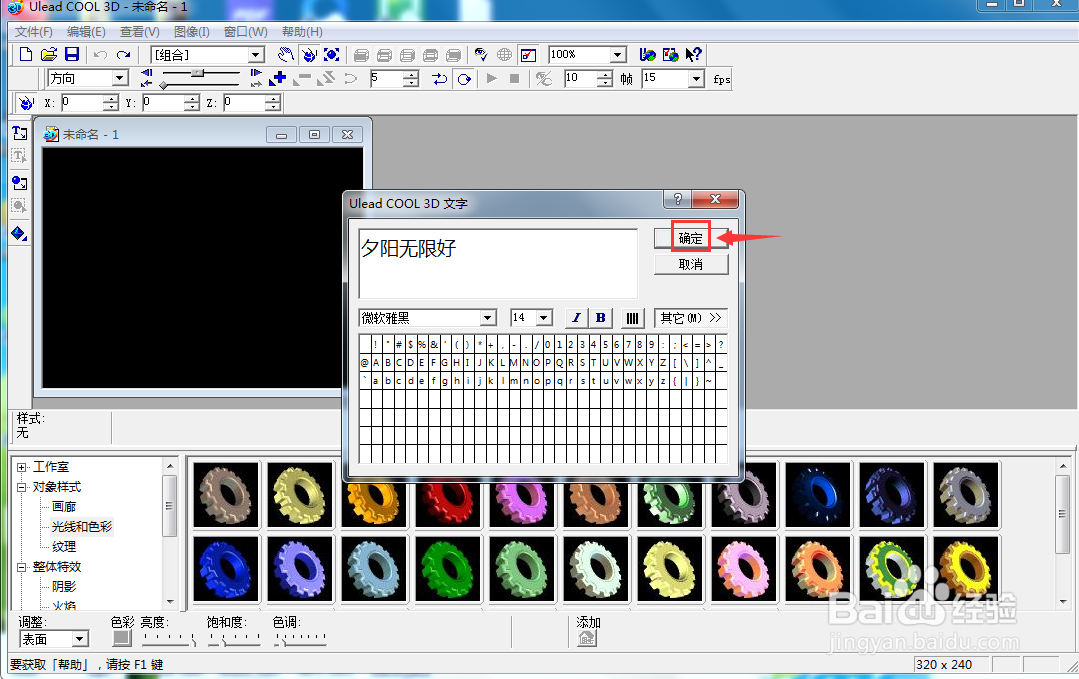Select the Move Object hand tool
The height and width of the screenshot is (679, 1079).
(286, 54)
